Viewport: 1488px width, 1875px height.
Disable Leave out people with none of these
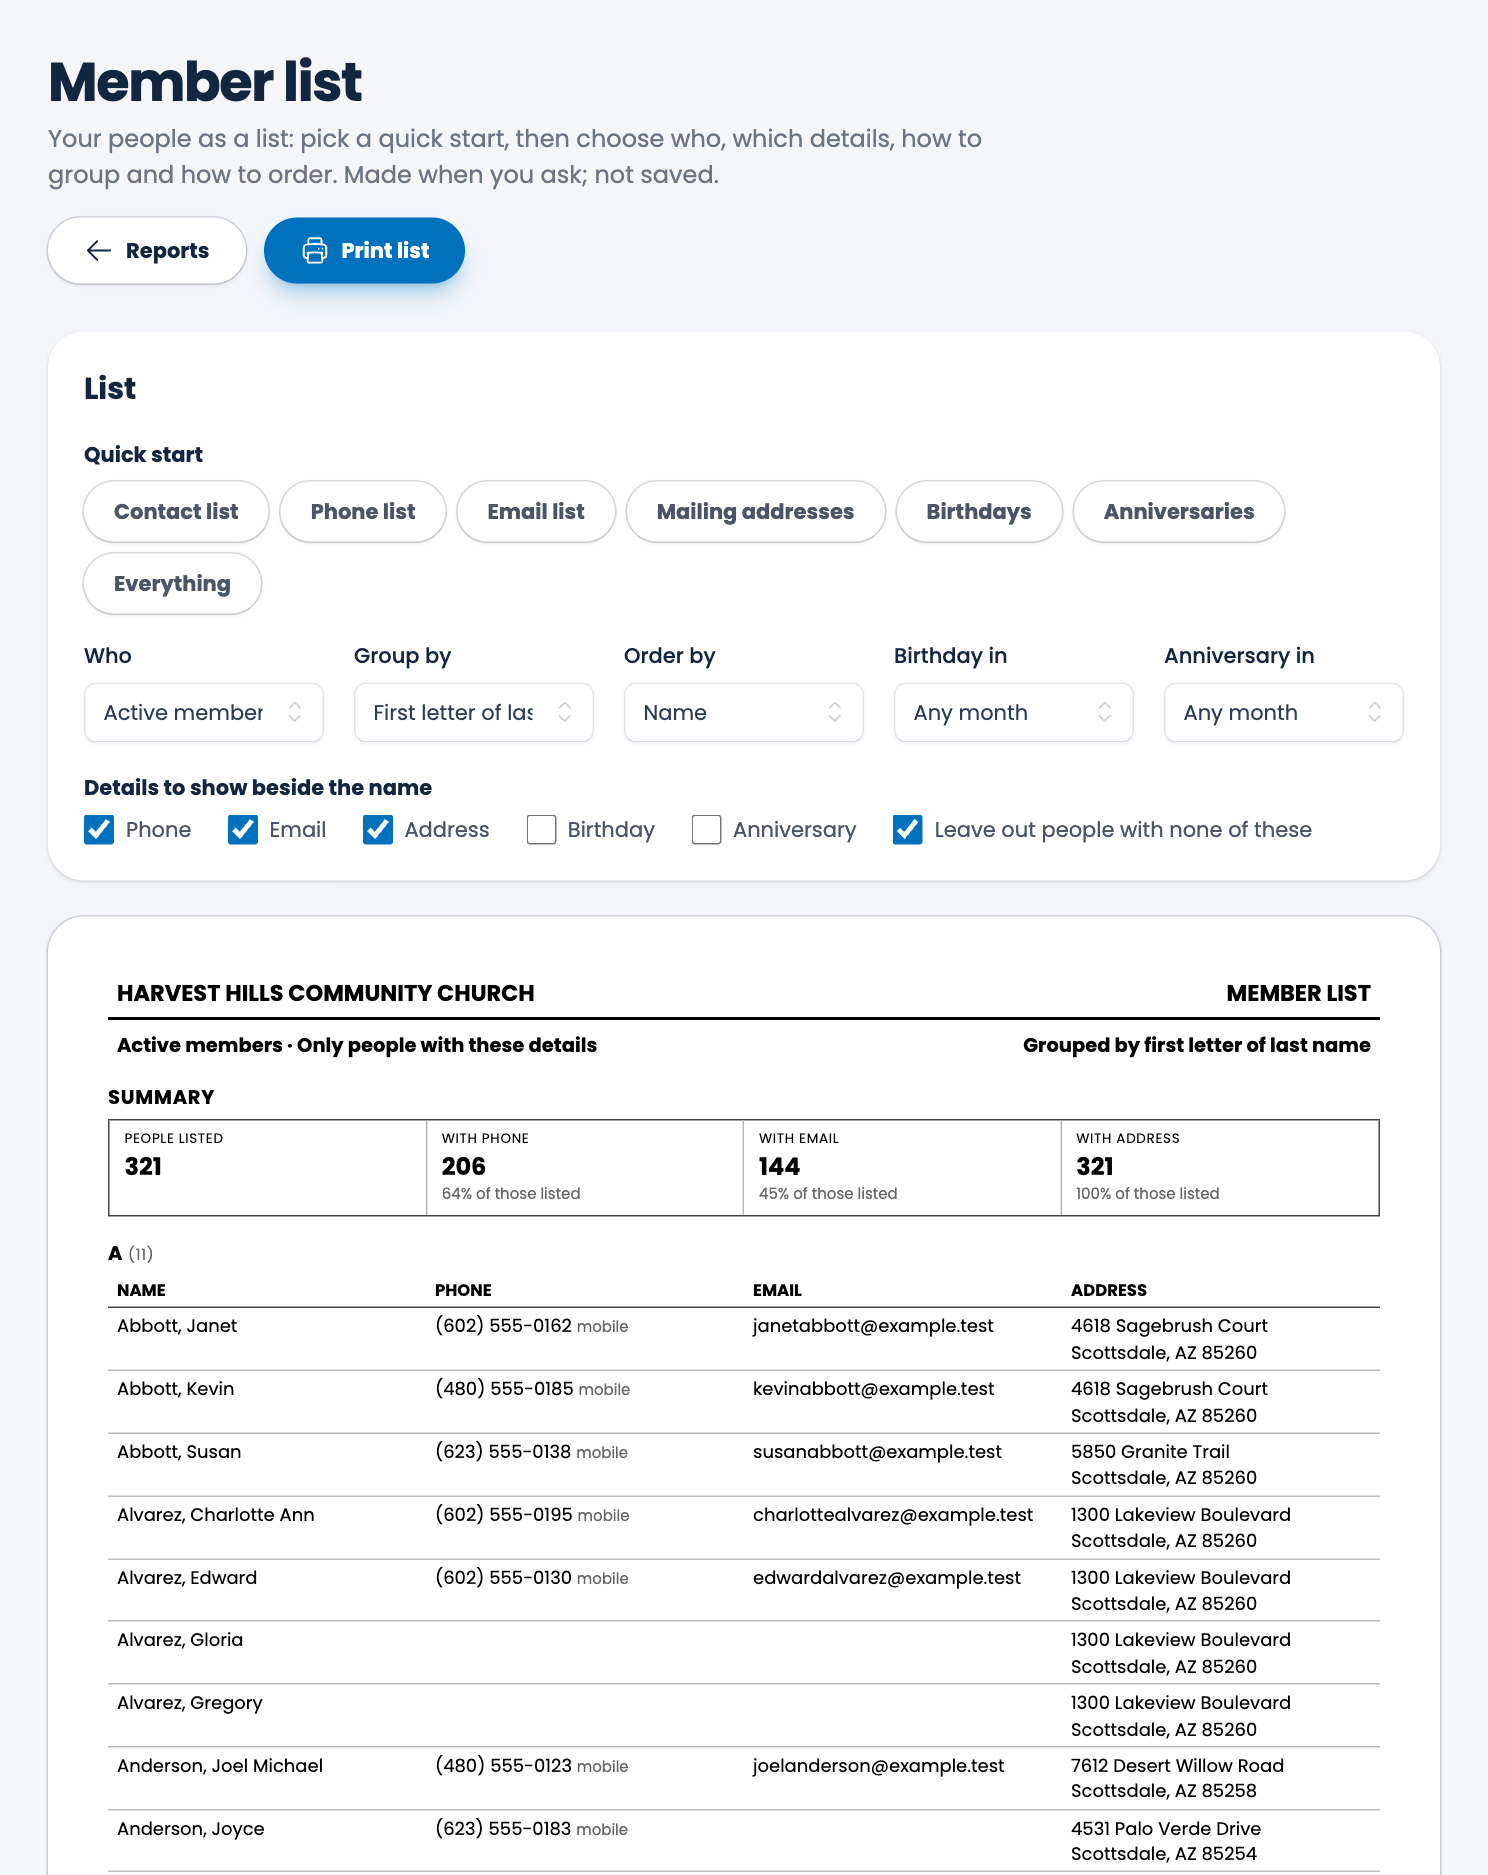(x=908, y=830)
